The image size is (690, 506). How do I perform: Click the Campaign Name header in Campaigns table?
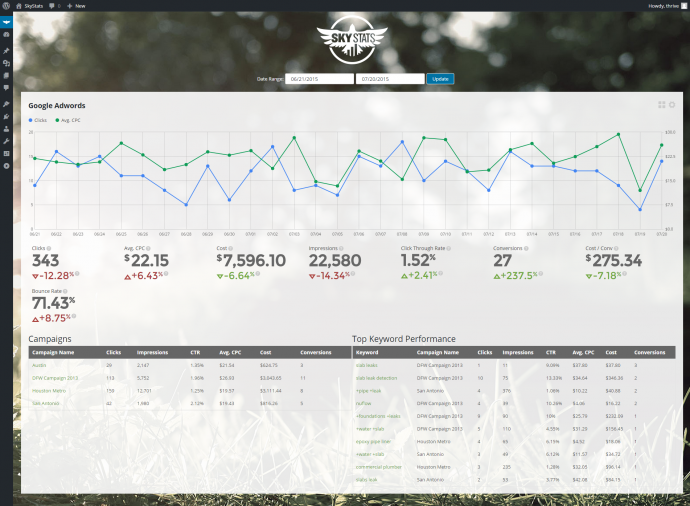(53, 352)
